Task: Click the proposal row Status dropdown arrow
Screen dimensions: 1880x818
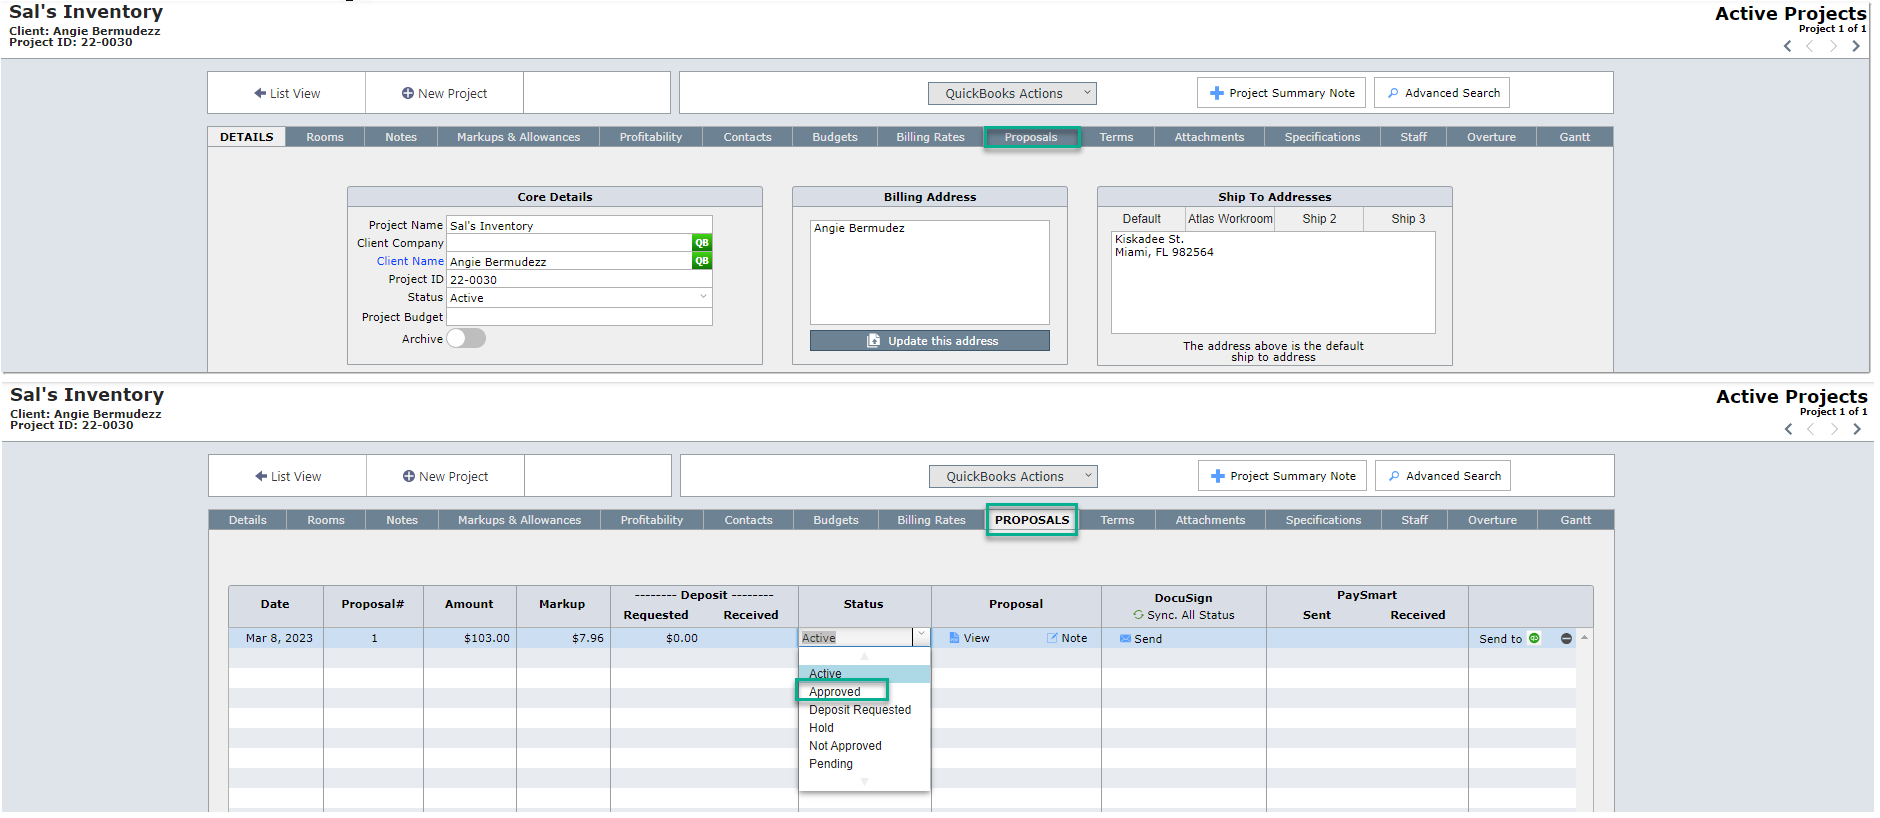Action: (921, 636)
